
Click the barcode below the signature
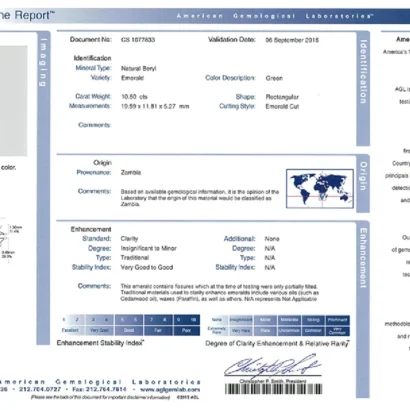[273, 389]
